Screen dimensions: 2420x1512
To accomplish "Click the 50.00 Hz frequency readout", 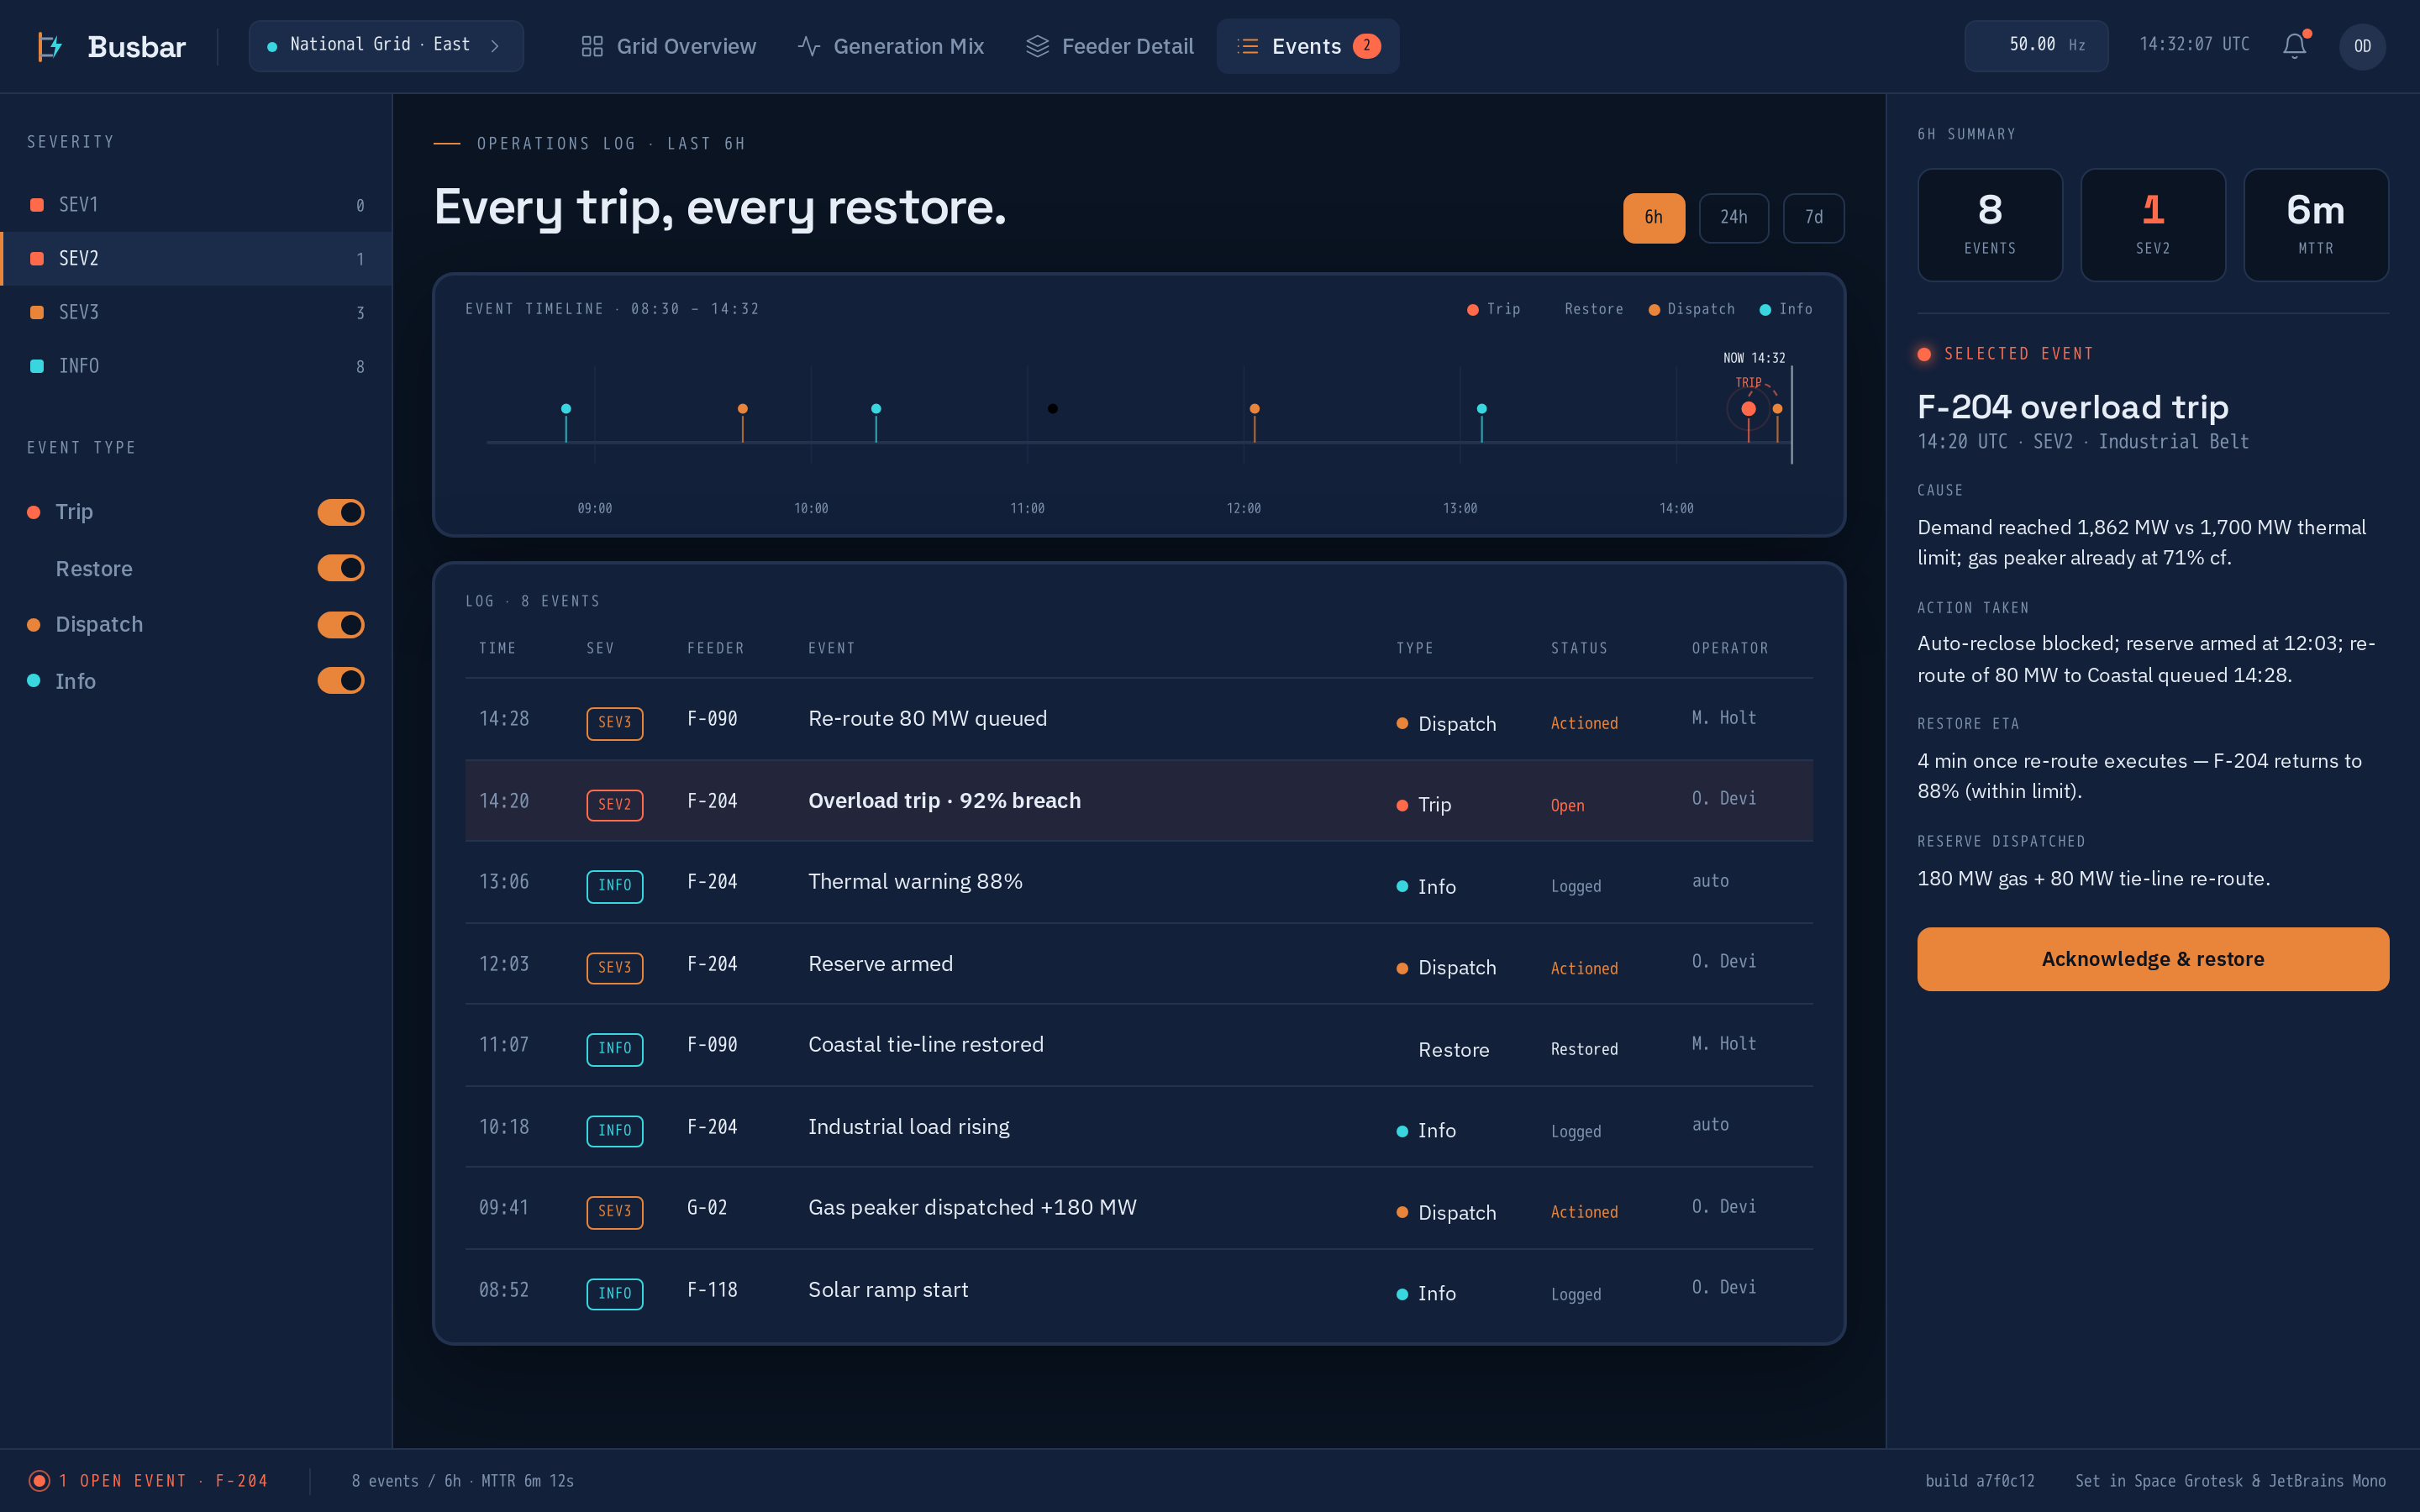I will [2036, 46].
